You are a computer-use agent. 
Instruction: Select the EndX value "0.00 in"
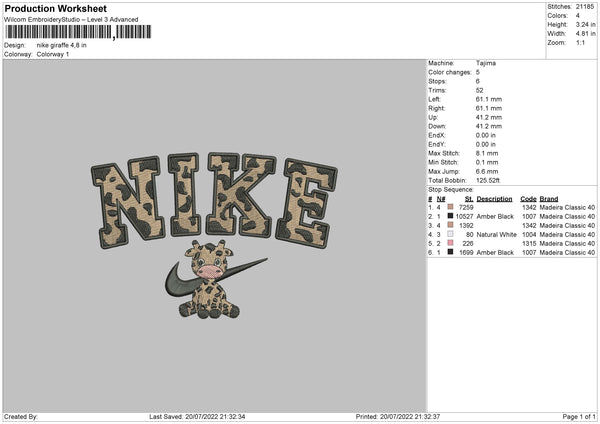point(486,135)
